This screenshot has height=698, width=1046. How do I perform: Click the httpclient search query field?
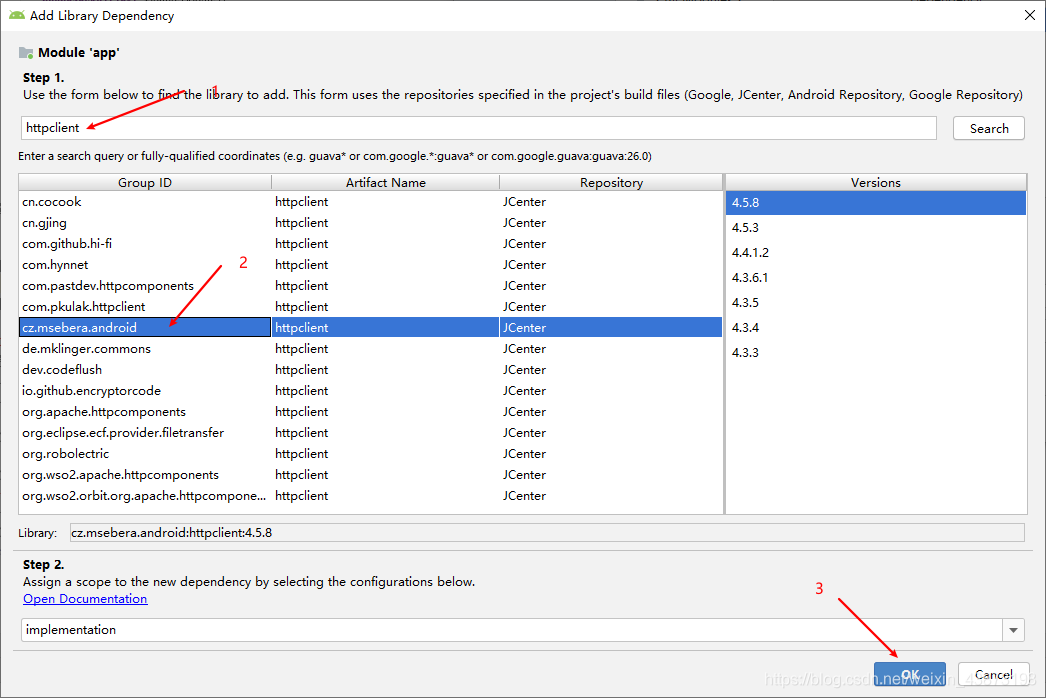tap(478, 128)
